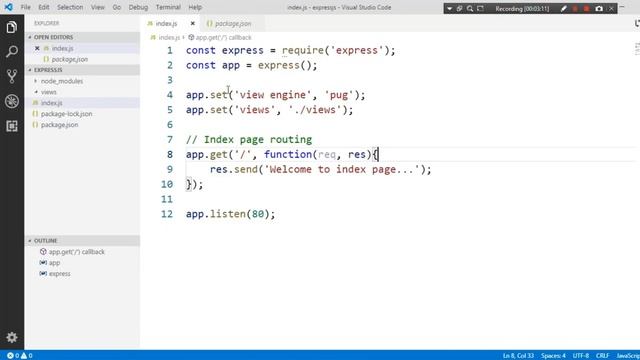Open package.json in the file tree
The image size is (640, 360).
point(60,125)
